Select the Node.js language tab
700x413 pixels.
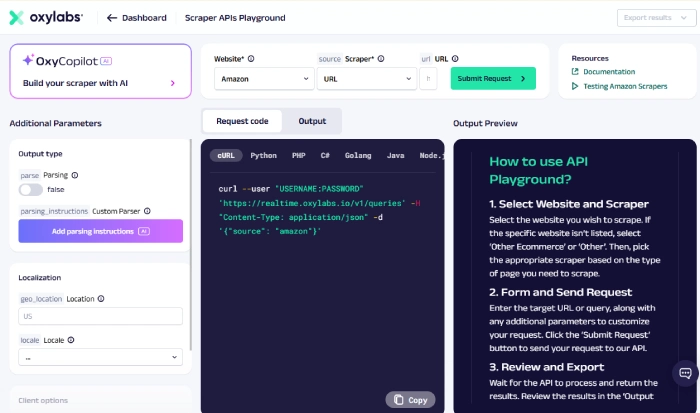431,155
